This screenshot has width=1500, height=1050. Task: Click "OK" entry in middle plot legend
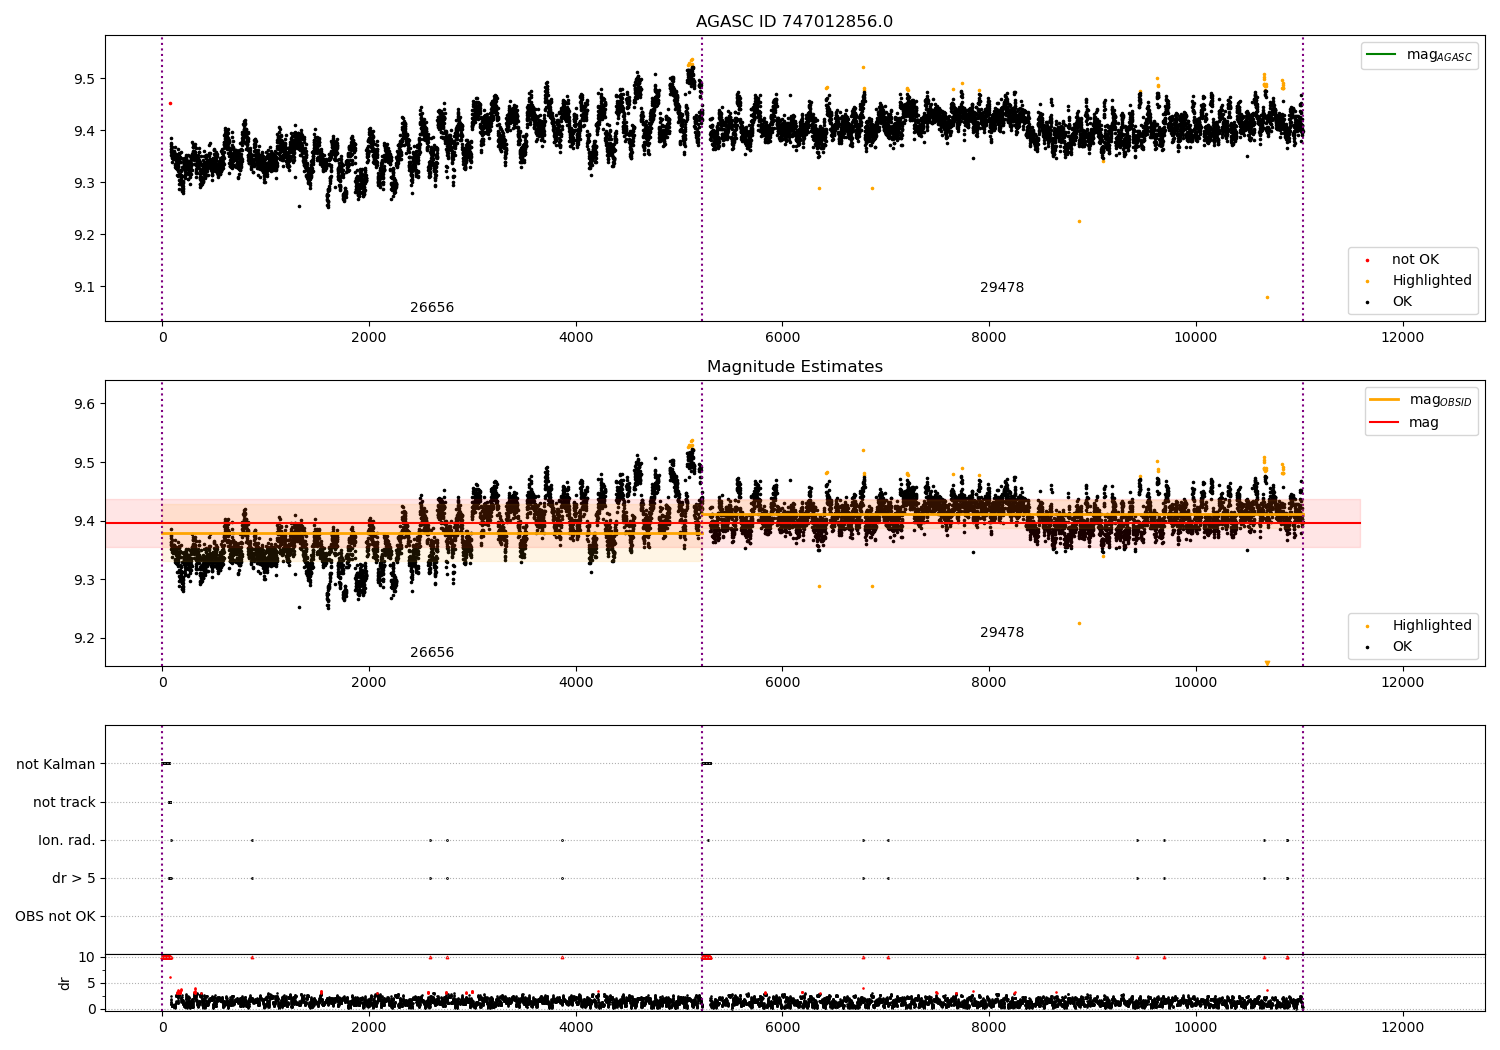coord(1402,647)
